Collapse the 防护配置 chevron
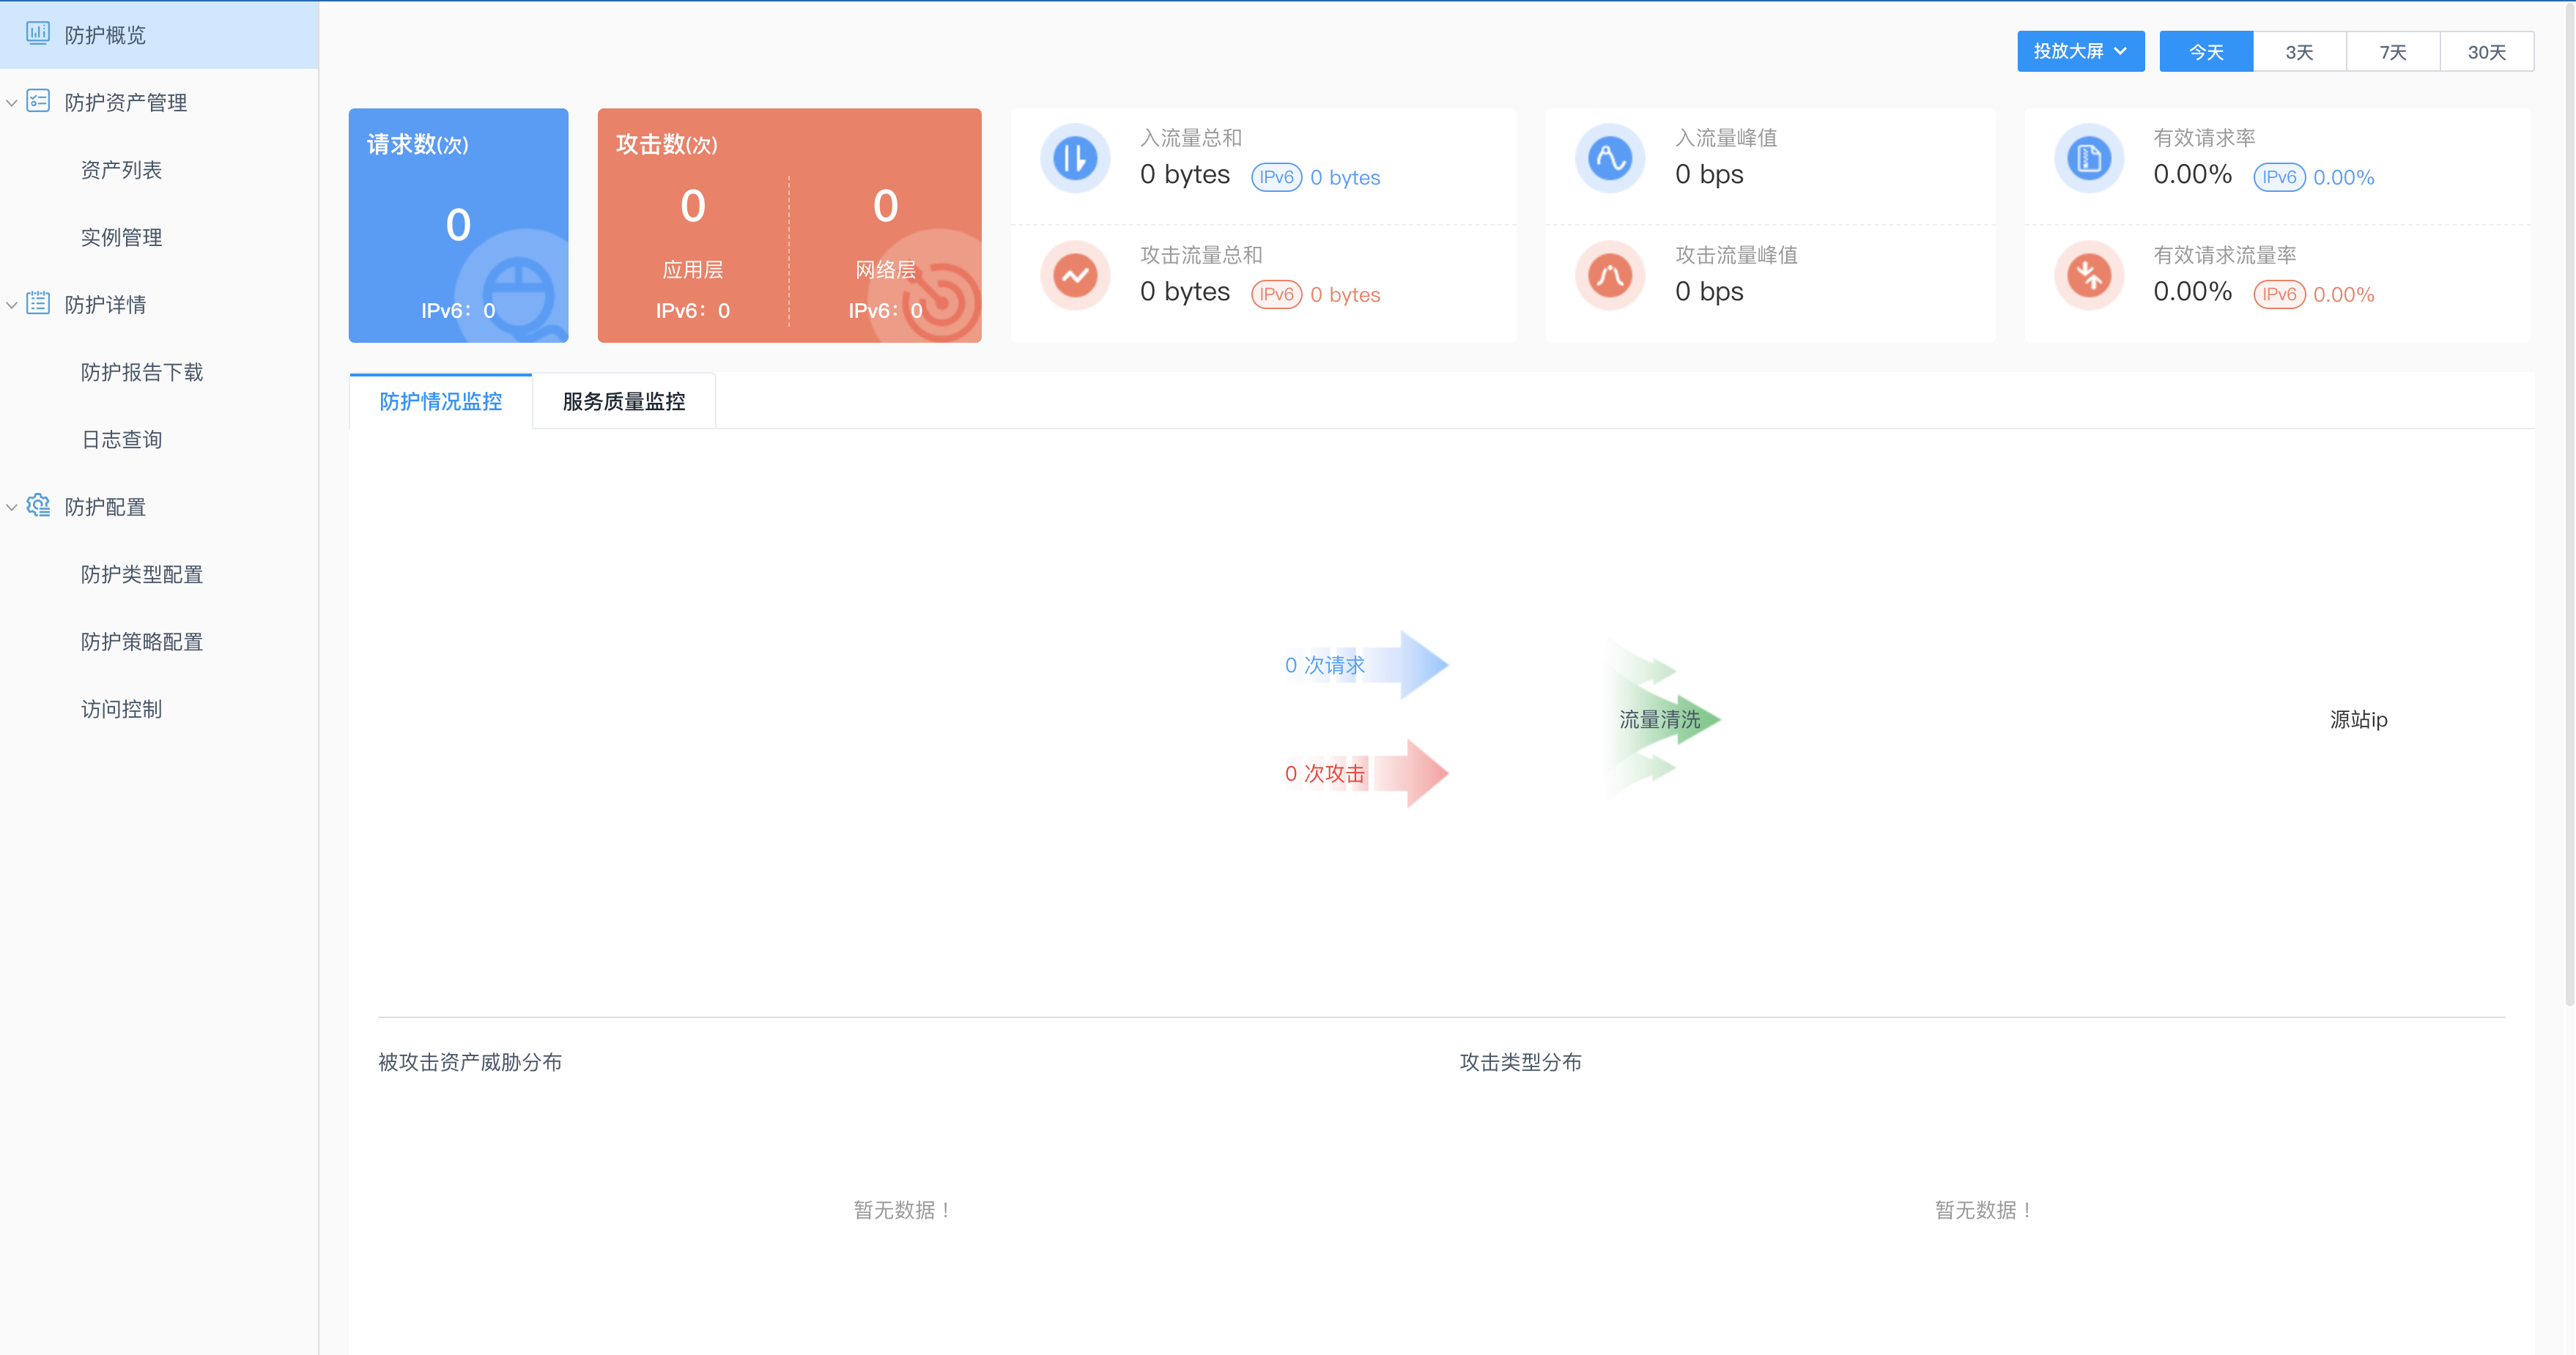Image resolution: width=2576 pixels, height=1355 pixels. coord(11,507)
